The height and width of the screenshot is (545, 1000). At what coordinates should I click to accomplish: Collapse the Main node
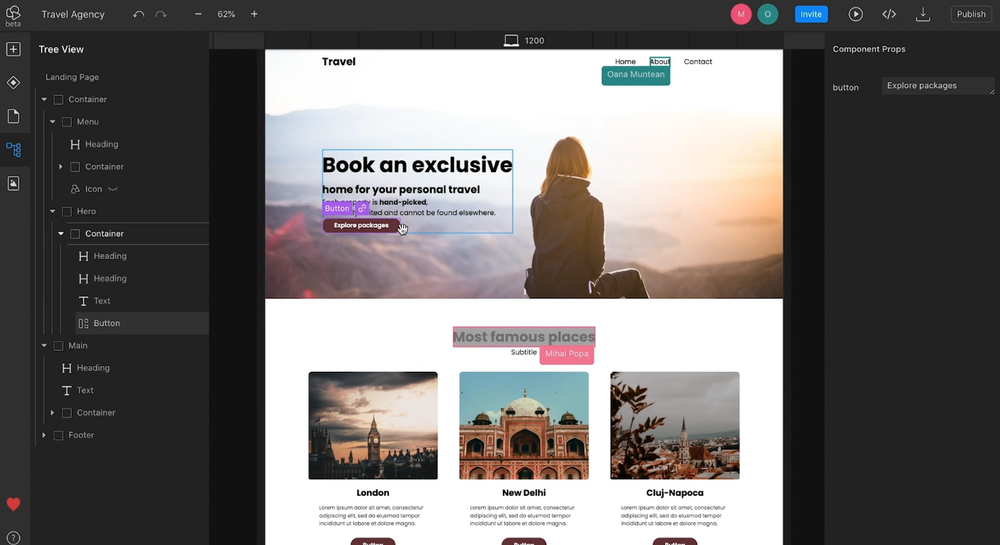click(44, 345)
